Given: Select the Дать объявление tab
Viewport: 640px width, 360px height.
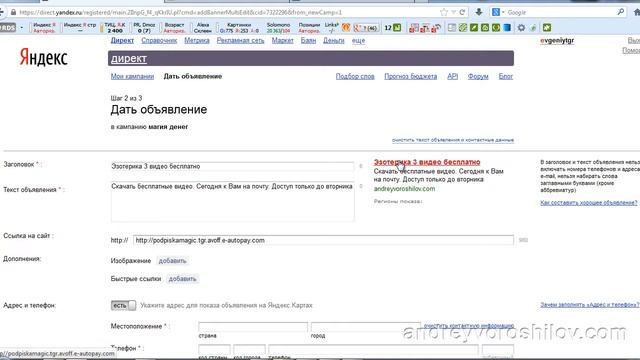Looking at the screenshot, I should (193, 76).
